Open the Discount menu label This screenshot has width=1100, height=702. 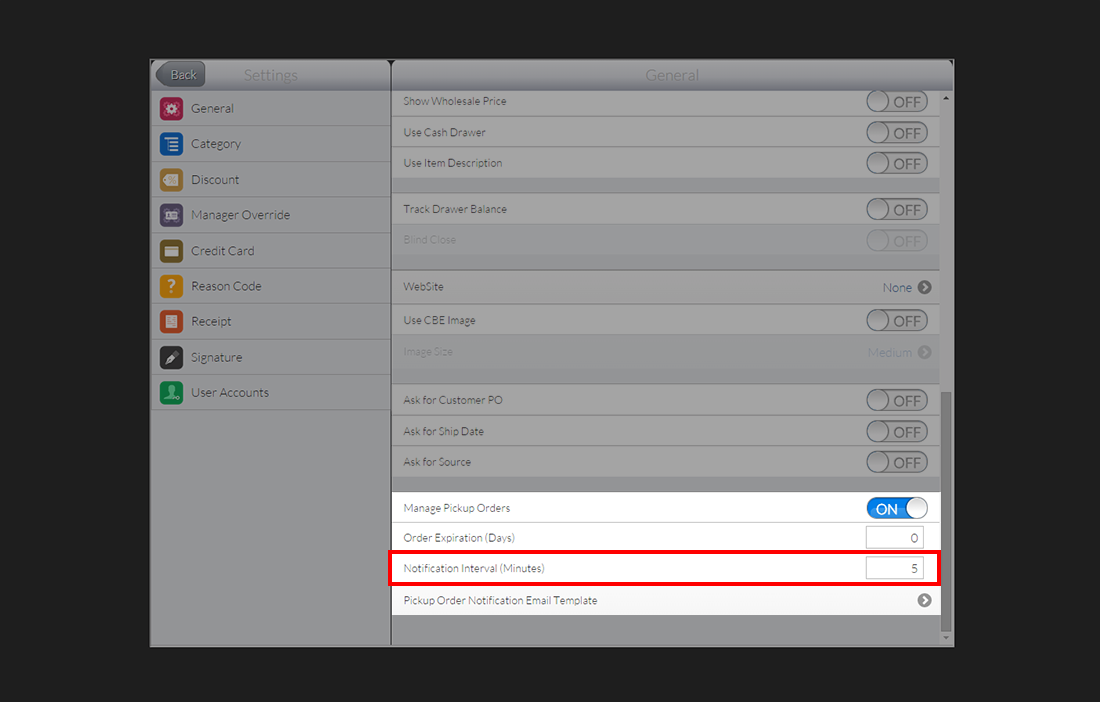pyautogui.click(x=215, y=180)
